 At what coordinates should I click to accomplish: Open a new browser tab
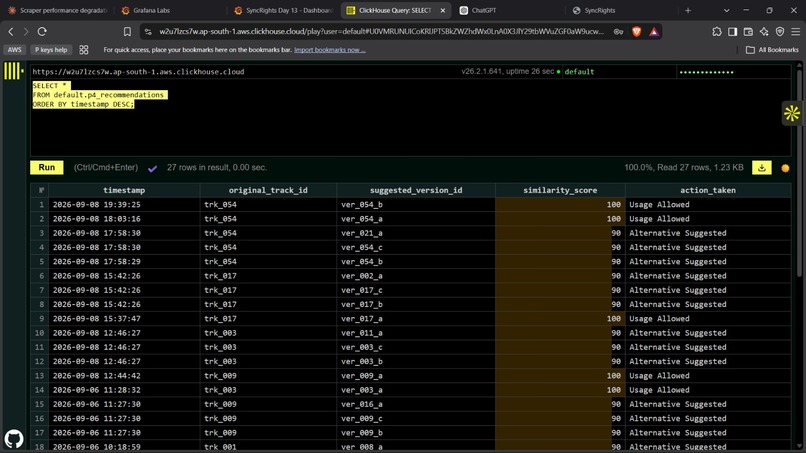tap(688, 10)
